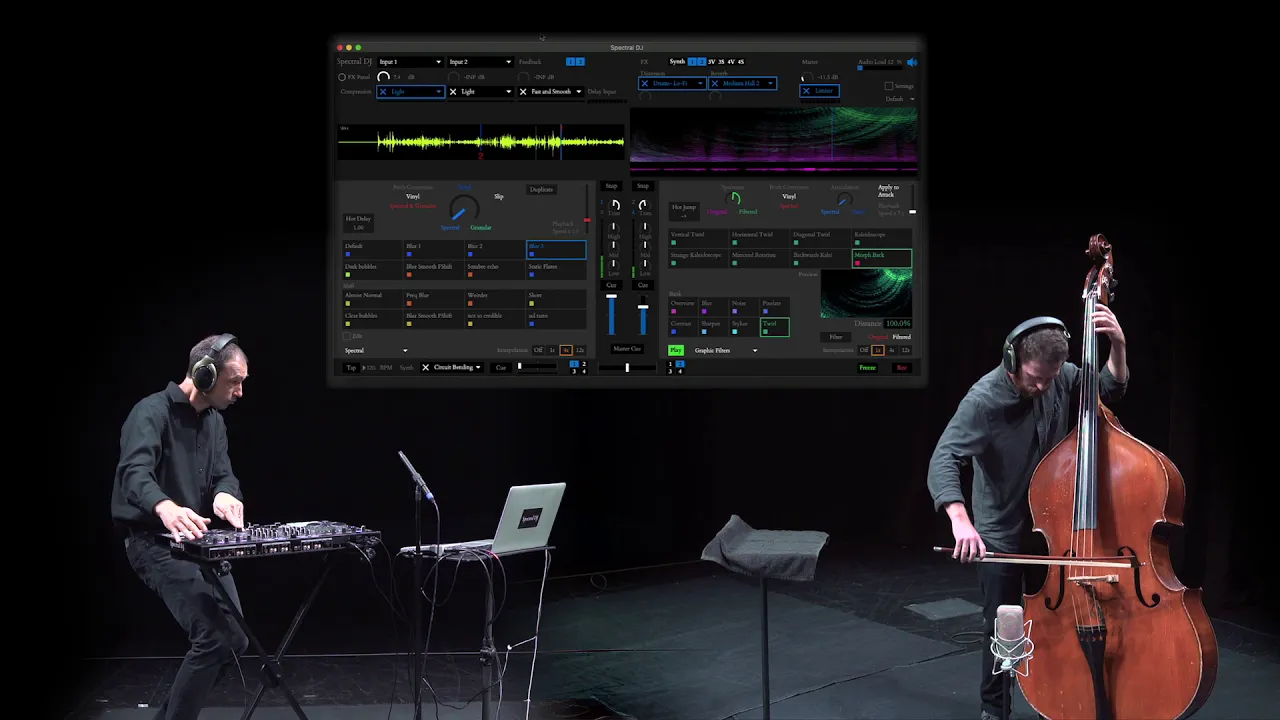Click the Freeze button
This screenshot has height=720, width=1280.
click(x=867, y=368)
